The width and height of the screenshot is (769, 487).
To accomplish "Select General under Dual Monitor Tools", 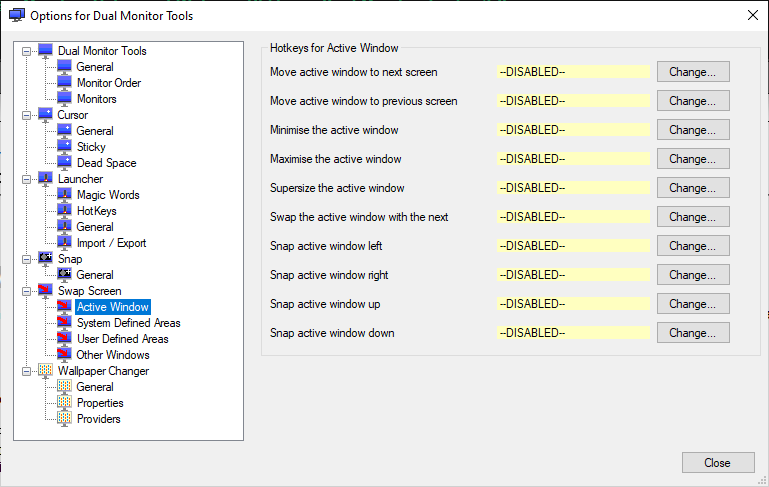I will pos(95,67).
